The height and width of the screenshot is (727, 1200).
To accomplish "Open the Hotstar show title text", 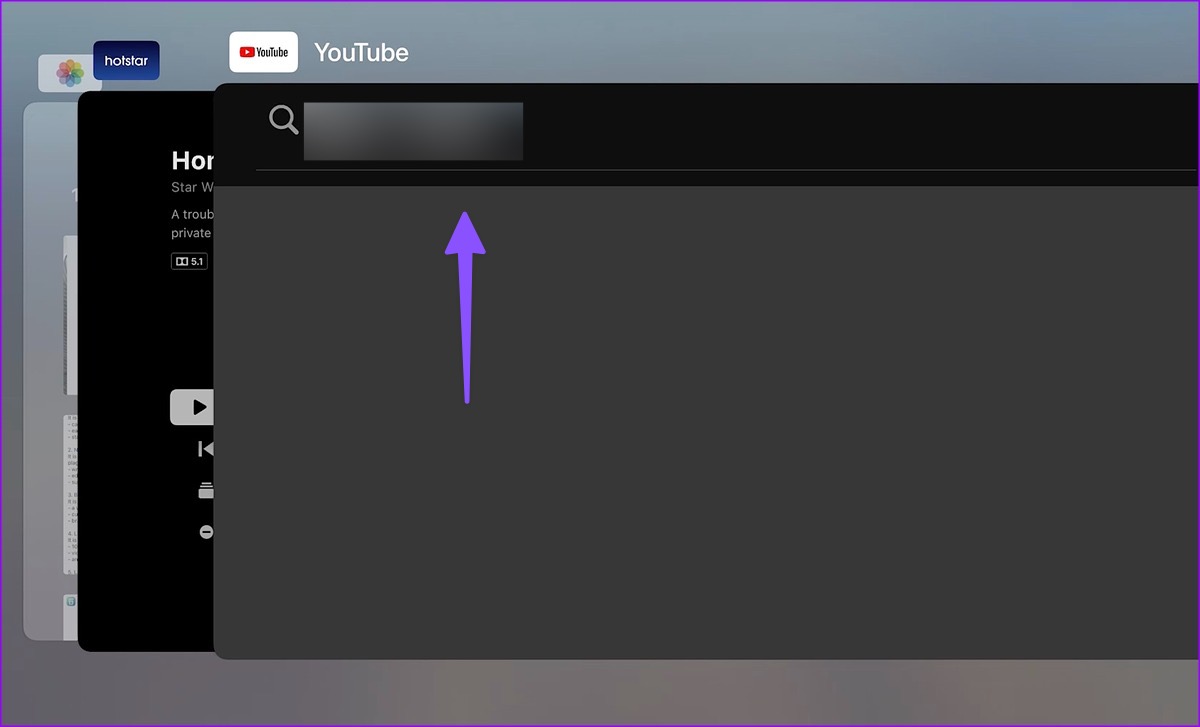I will (192, 161).
